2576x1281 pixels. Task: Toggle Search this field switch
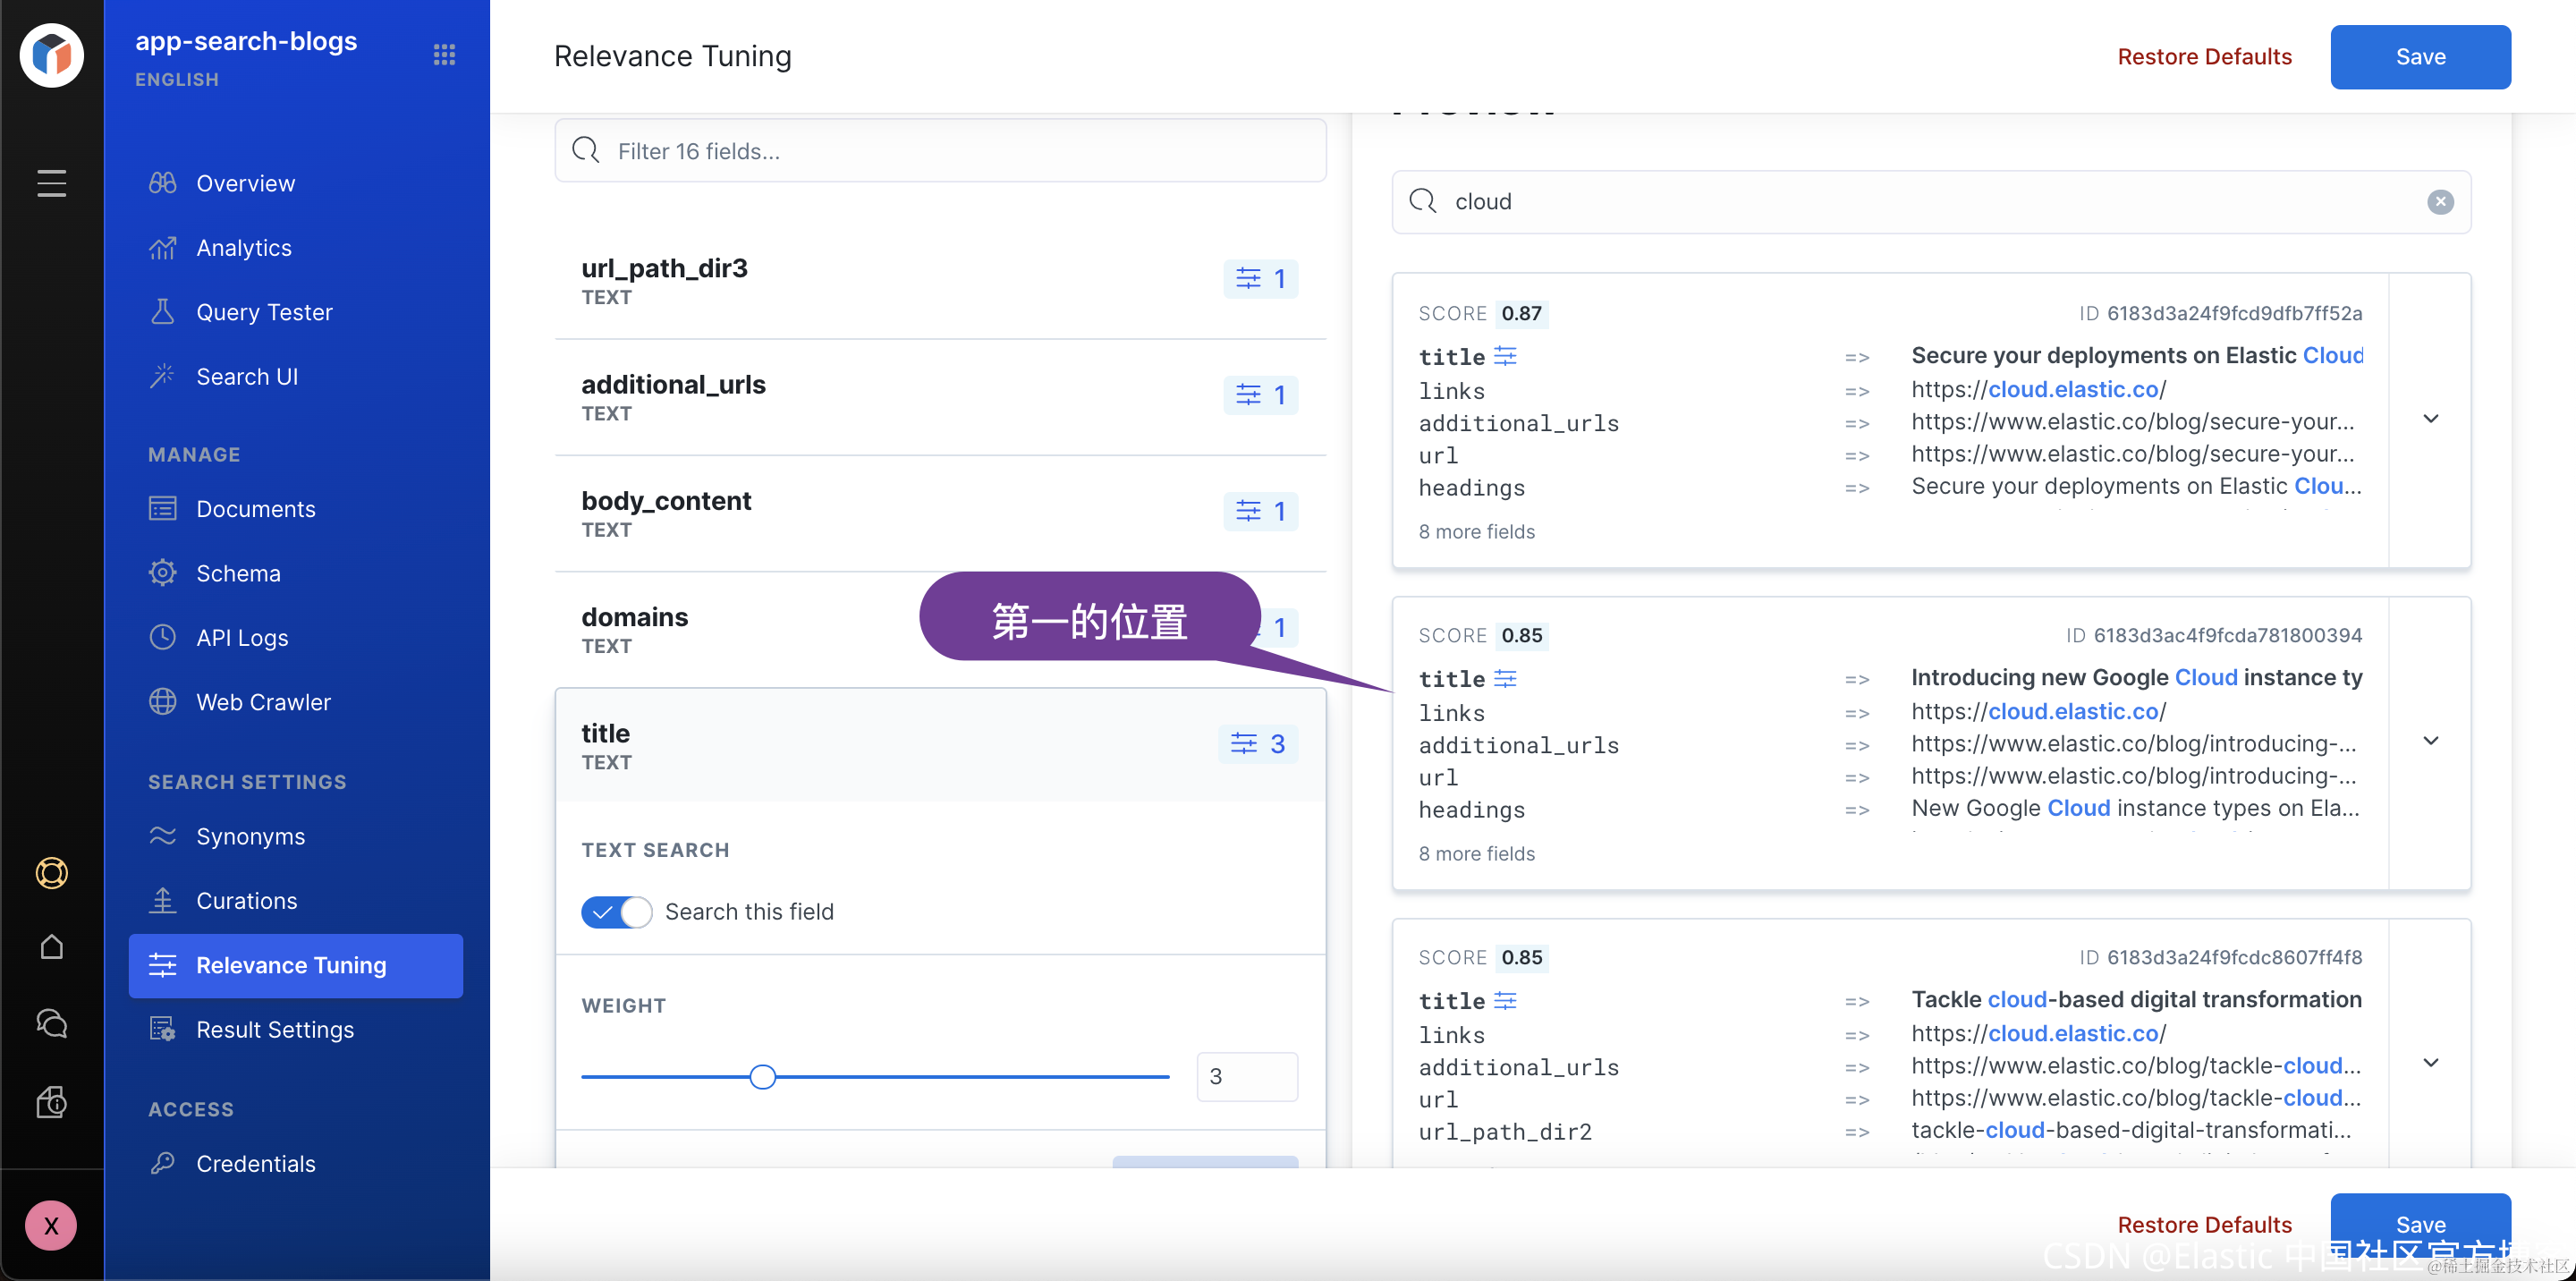[616, 912]
